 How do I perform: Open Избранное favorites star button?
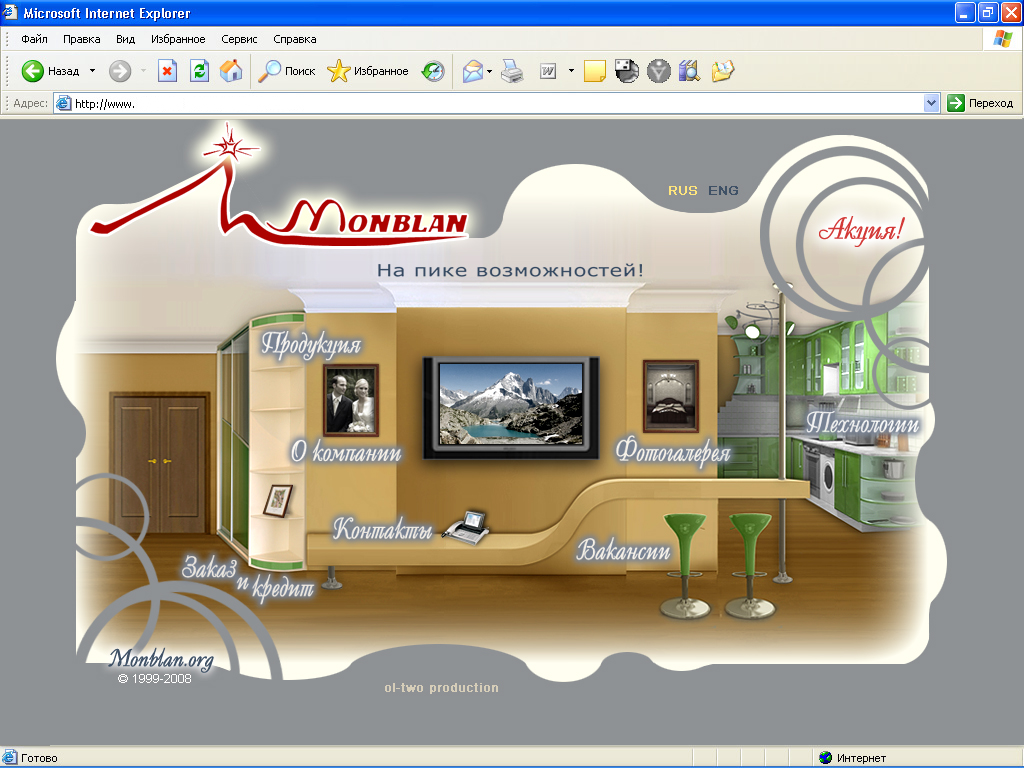click(x=367, y=71)
